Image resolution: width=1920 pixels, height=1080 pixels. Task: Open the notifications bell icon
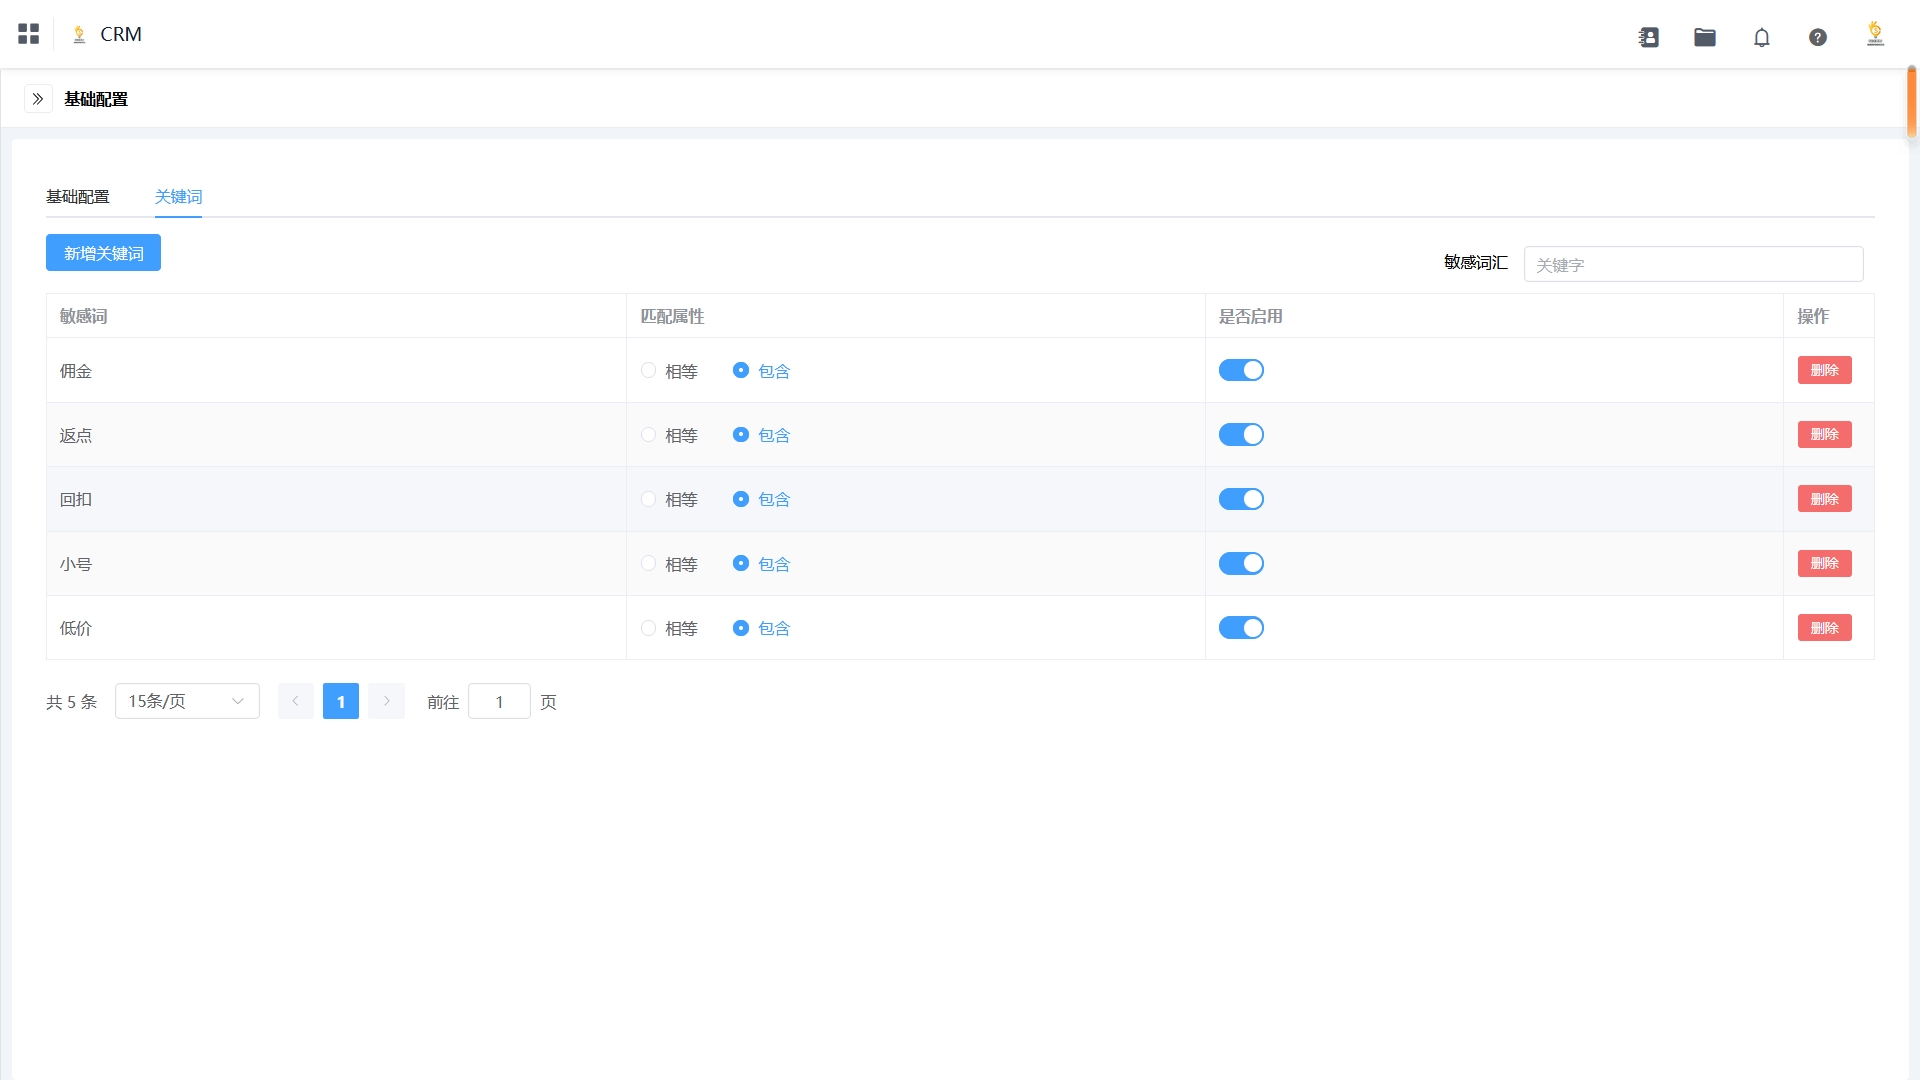click(1762, 38)
